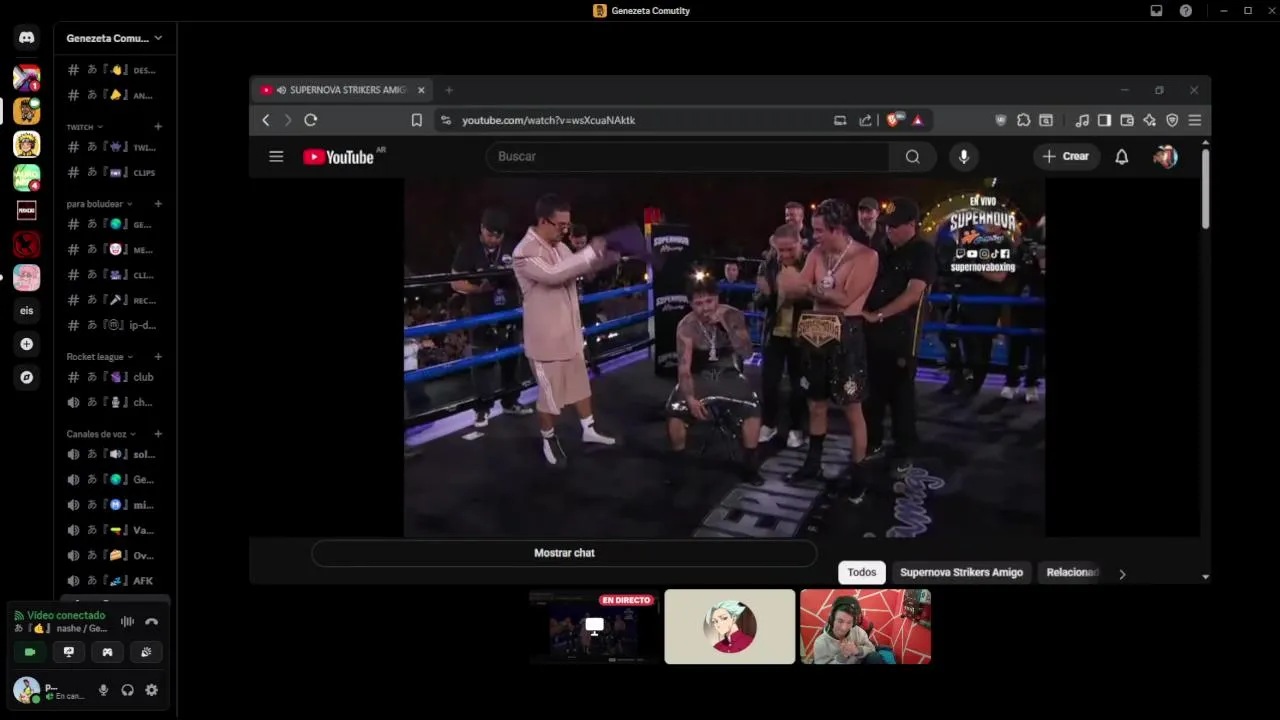
Task: Open voice noise suppression waveform icon
Action: [127, 621]
